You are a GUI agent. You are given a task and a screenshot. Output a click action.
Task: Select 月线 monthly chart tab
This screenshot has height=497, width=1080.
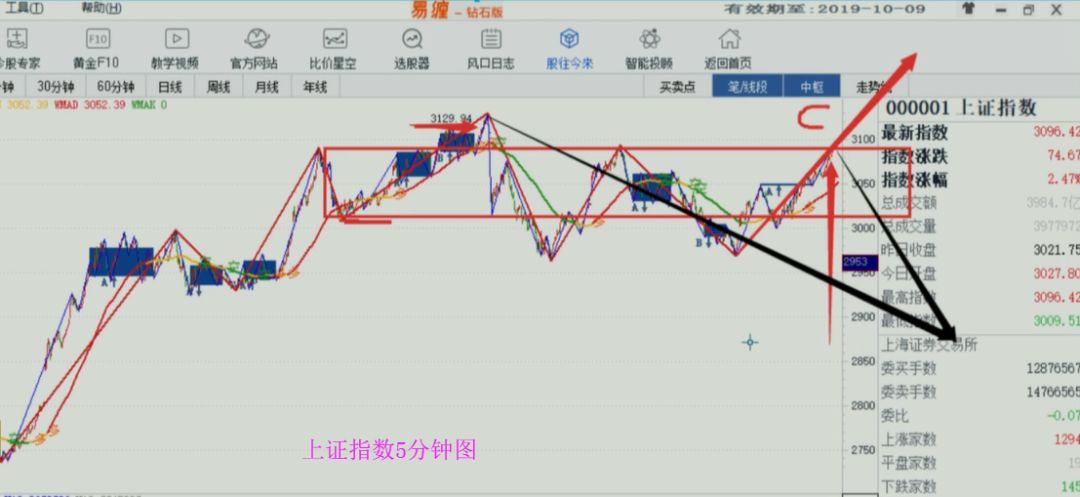pyautogui.click(x=266, y=87)
